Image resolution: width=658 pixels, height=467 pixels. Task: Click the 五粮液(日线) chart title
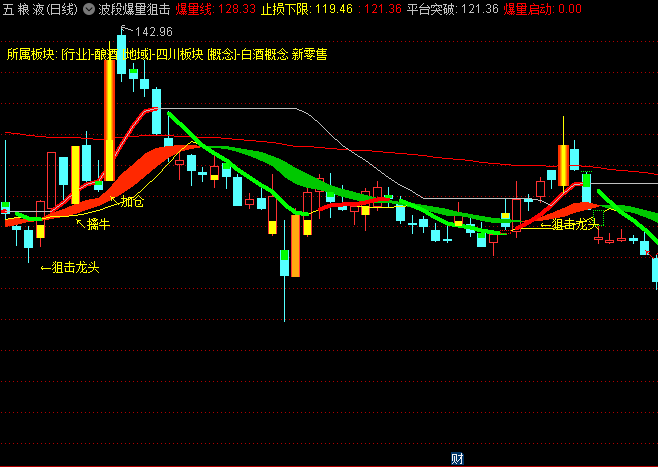coord(40,9)
